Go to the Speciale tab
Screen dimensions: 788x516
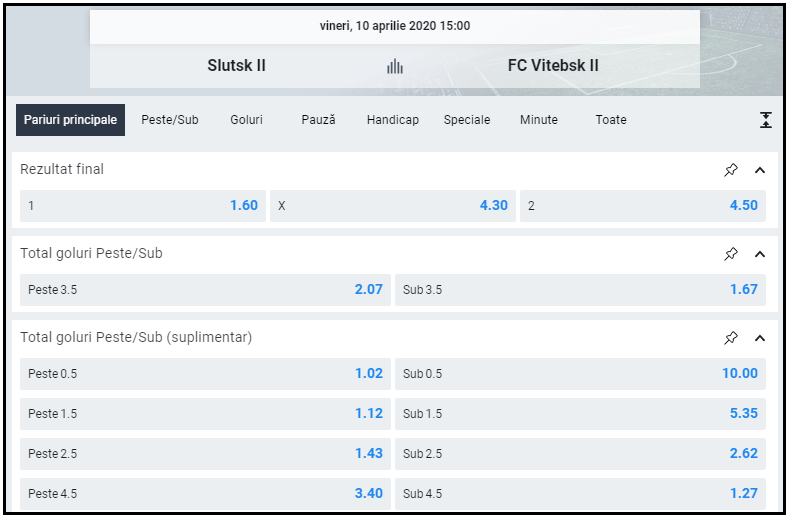467,120
